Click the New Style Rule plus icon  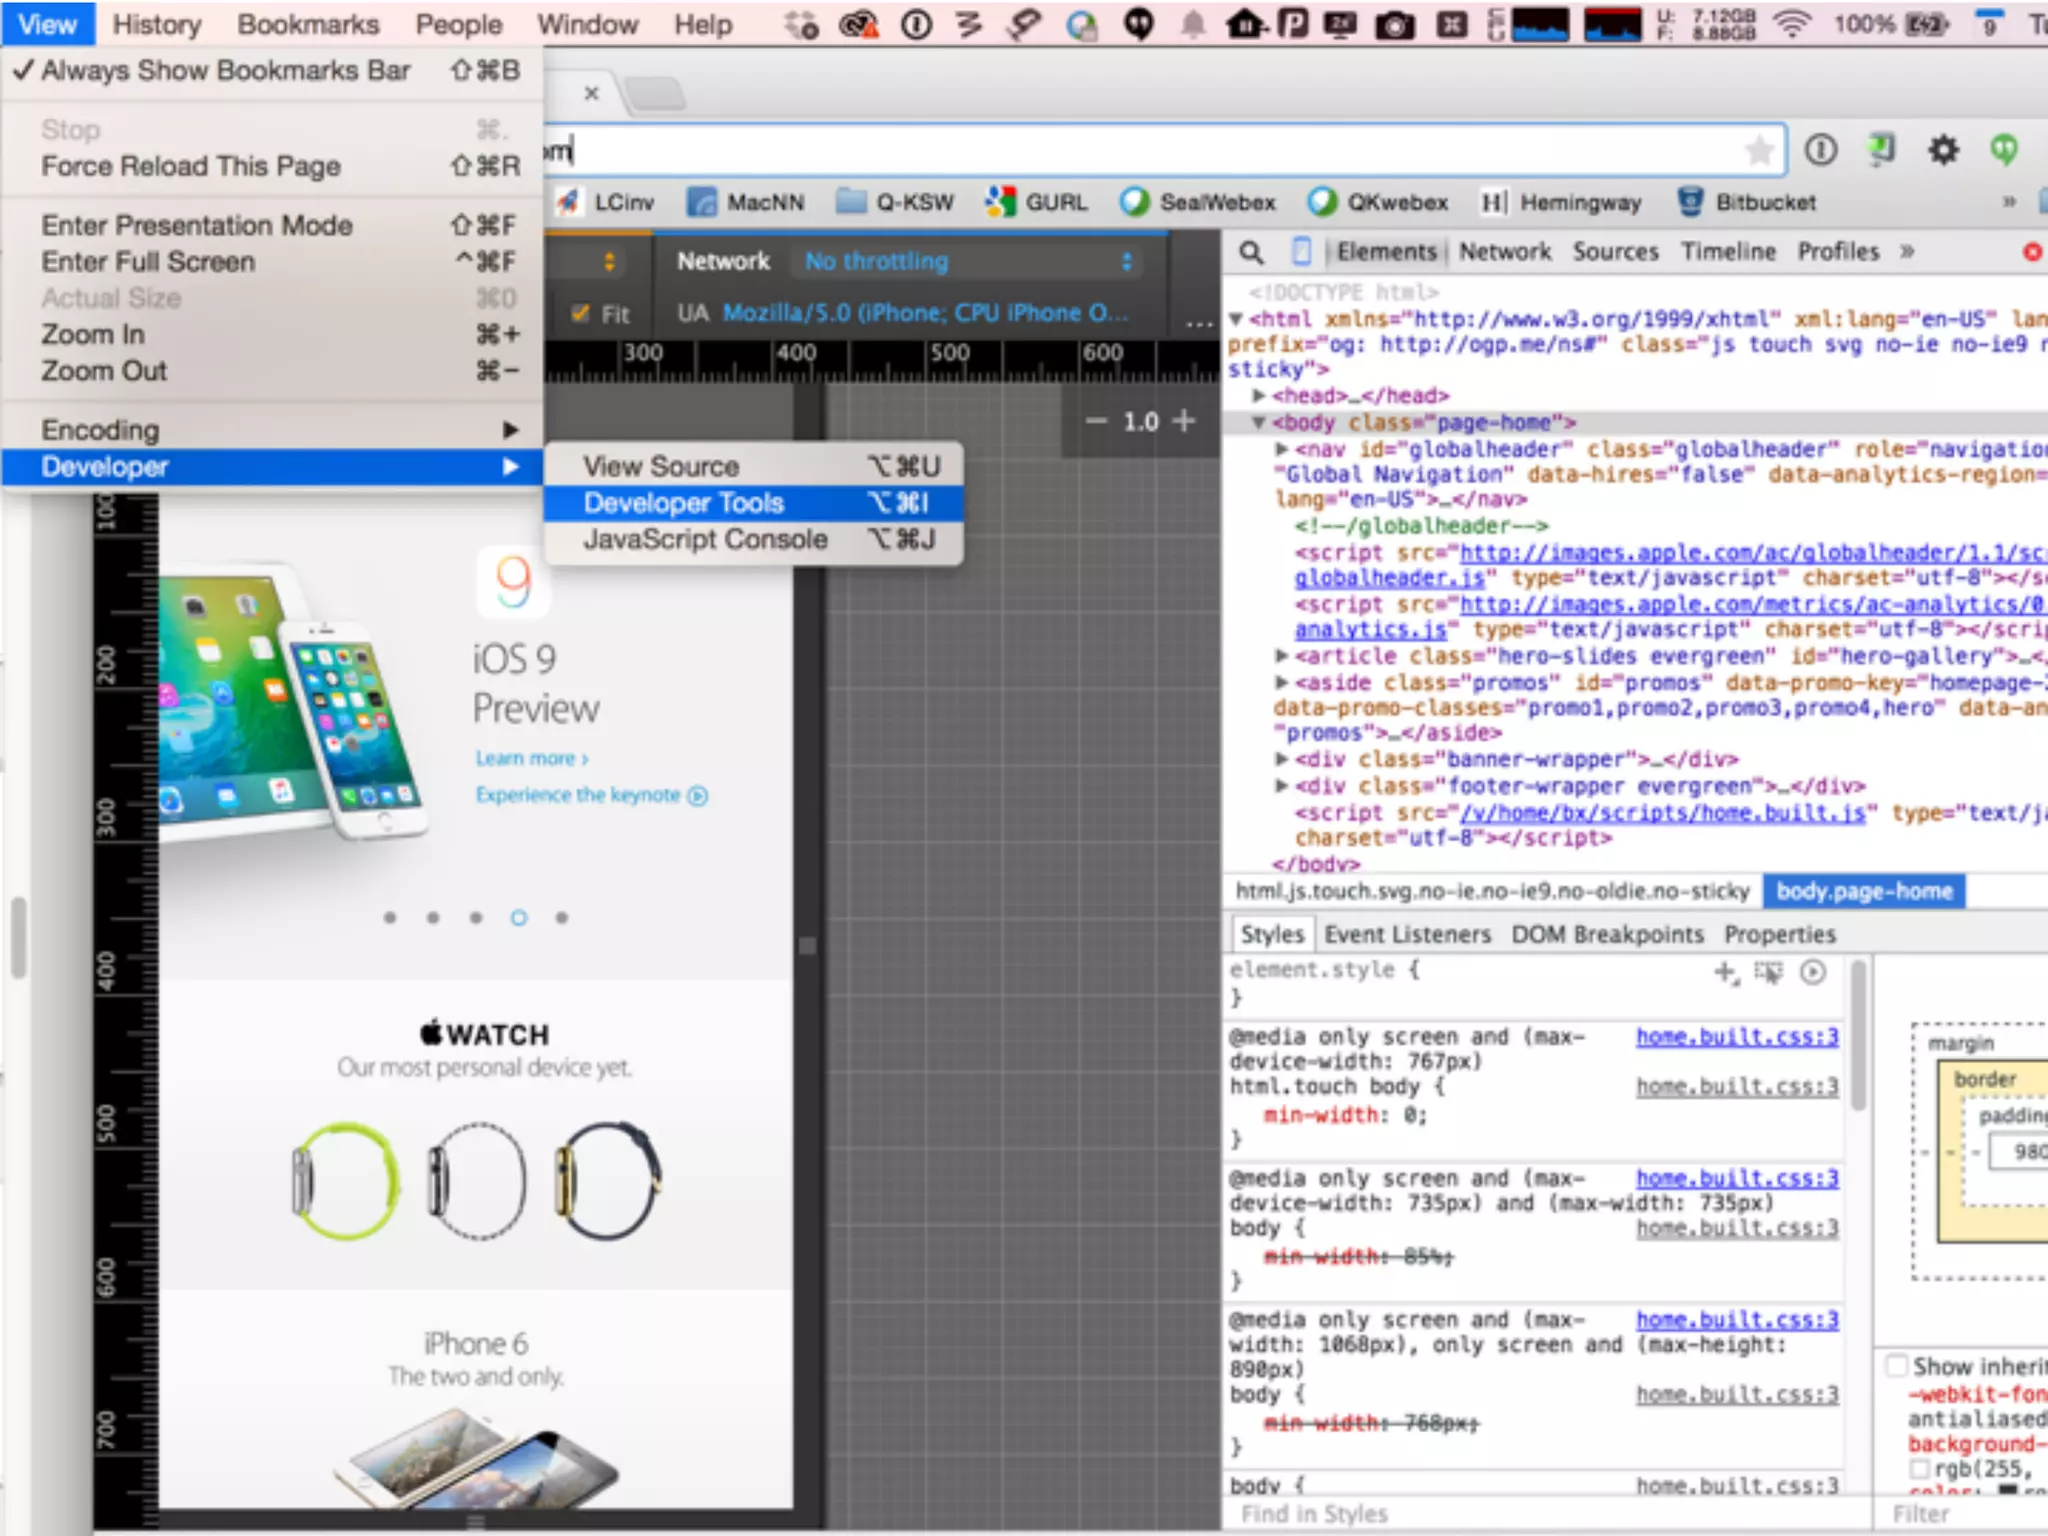click(1725, 972)
